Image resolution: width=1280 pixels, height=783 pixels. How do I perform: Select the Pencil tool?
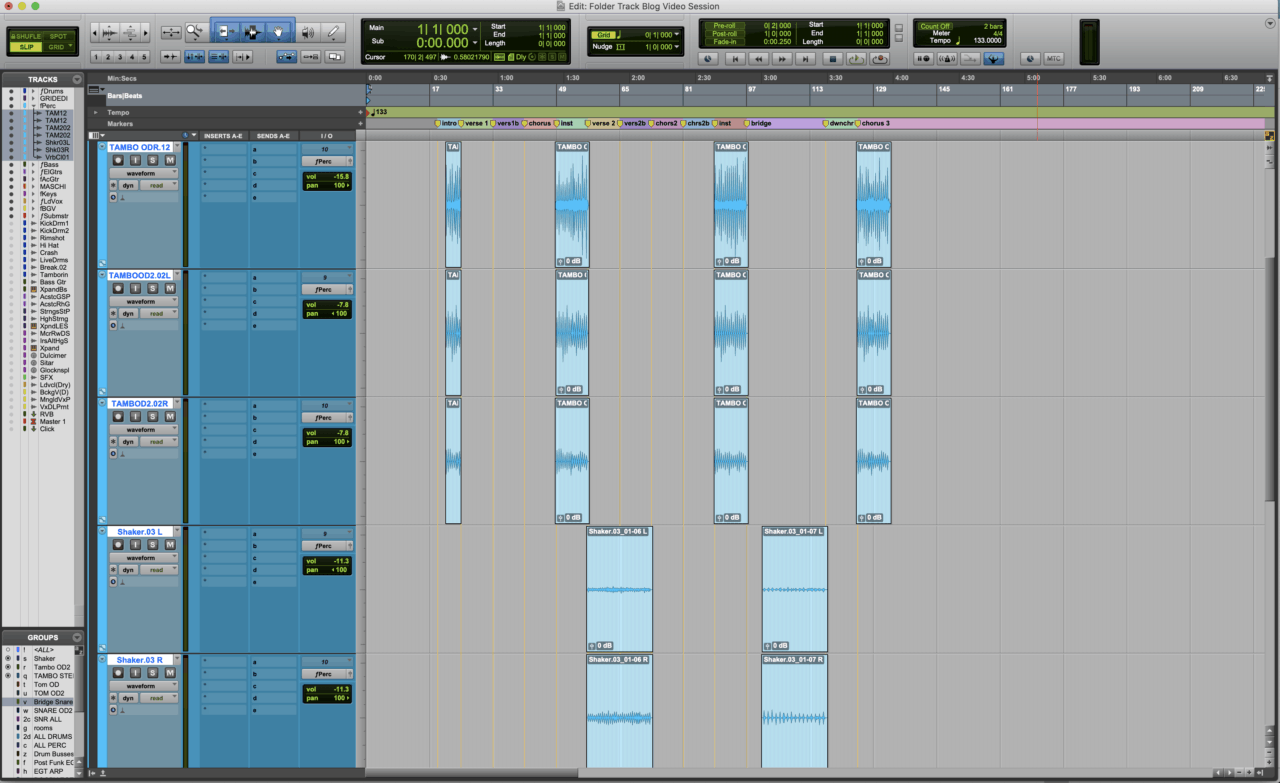tap(333, 32)
